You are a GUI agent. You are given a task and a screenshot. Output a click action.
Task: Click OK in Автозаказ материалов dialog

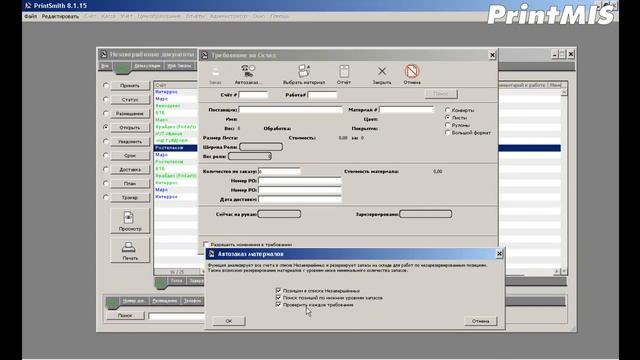tap(229, 321)
